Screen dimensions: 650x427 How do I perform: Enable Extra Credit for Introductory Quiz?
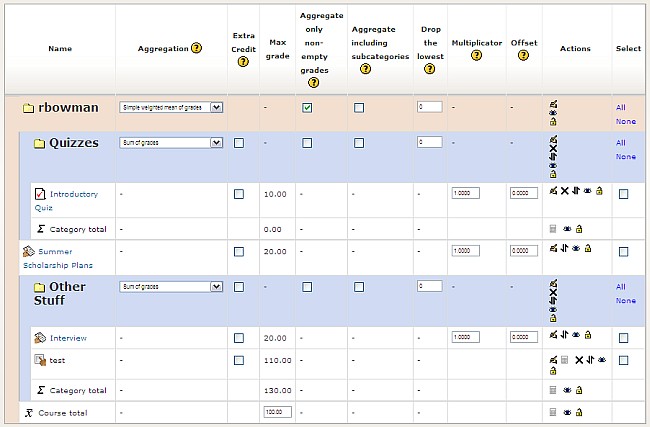tap(238, 194)
